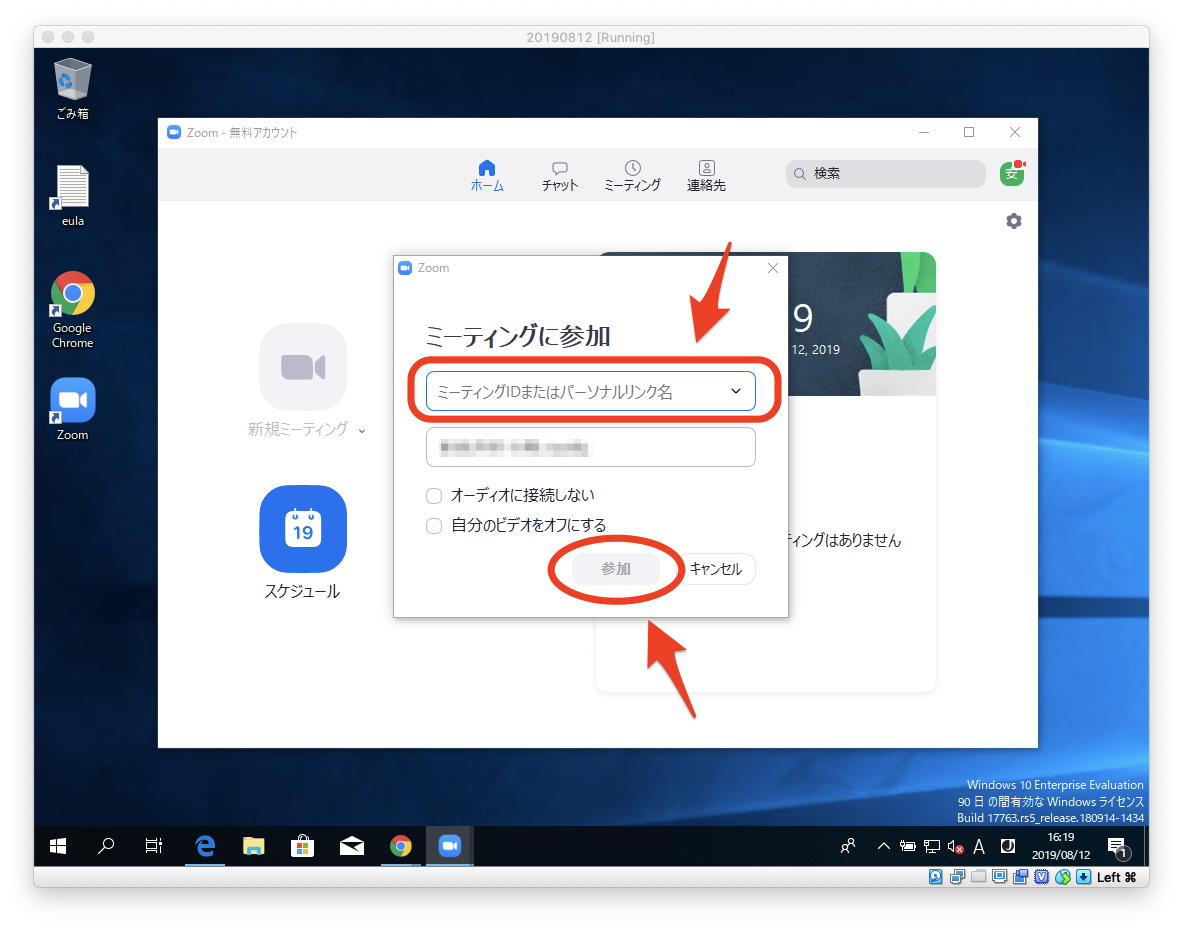Viewport: 1183px width, 929px height.
Task: Show hidden system tray icons
Action: coord(883,846)
